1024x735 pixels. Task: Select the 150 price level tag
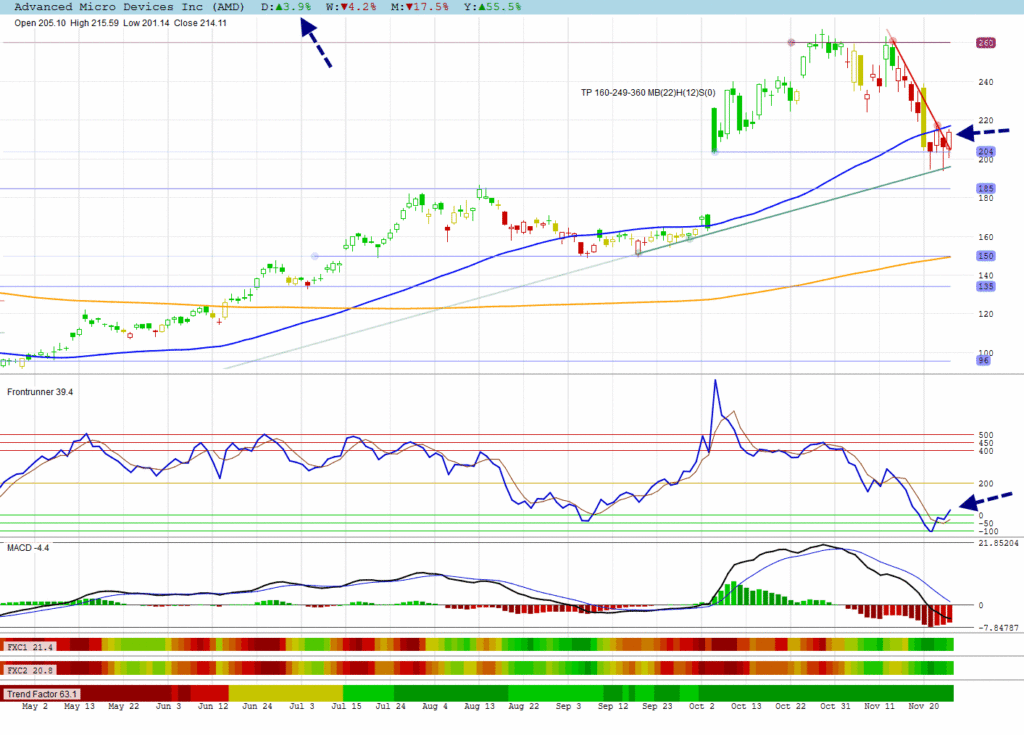pyautogui.click(x=985, y=256)
